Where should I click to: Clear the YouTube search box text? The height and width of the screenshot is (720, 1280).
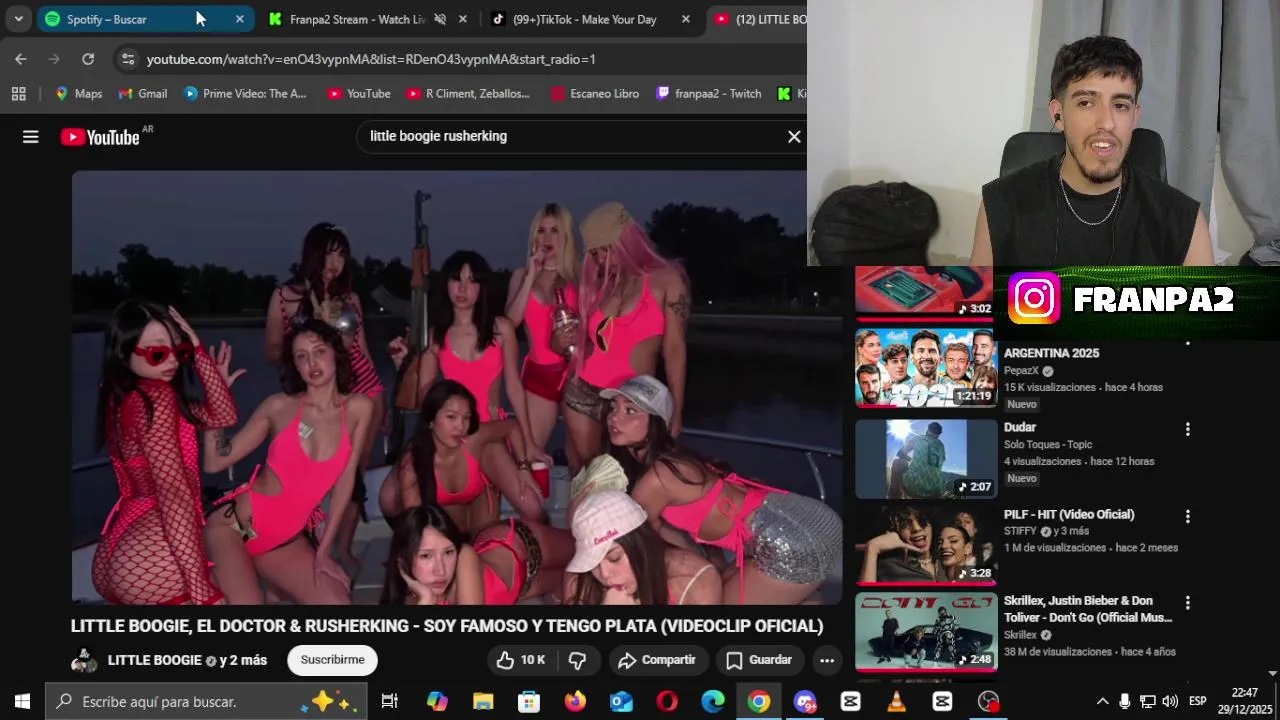[794, 137]
